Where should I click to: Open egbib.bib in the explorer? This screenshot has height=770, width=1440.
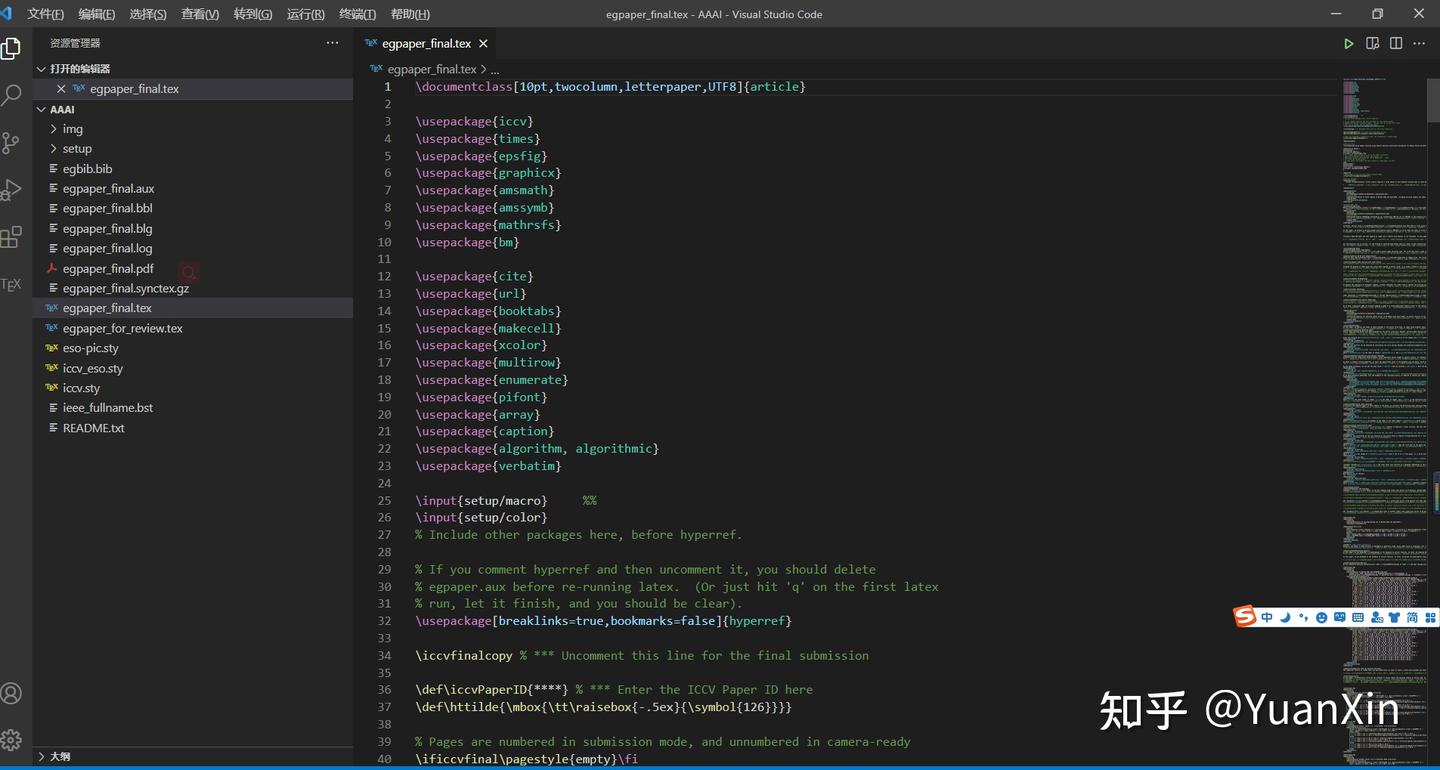pyautogui.click(x=87, y=169)
